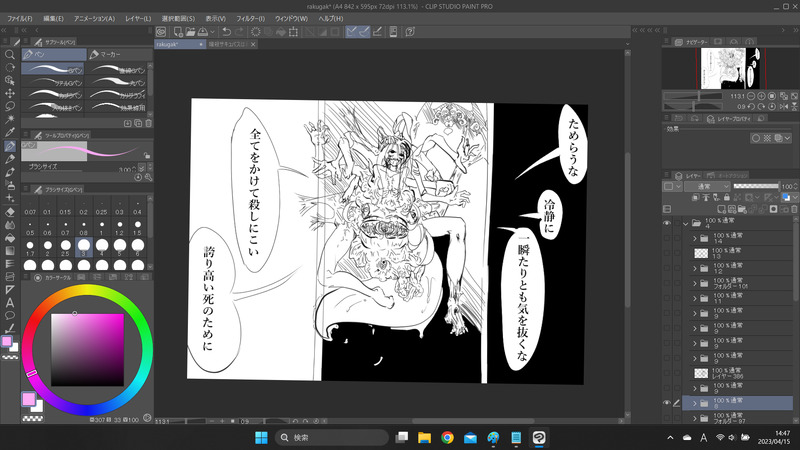The image size is (800, 450).
Task: Click layer opacity slider
Action: pyautogui.click(x=757, y=186)
